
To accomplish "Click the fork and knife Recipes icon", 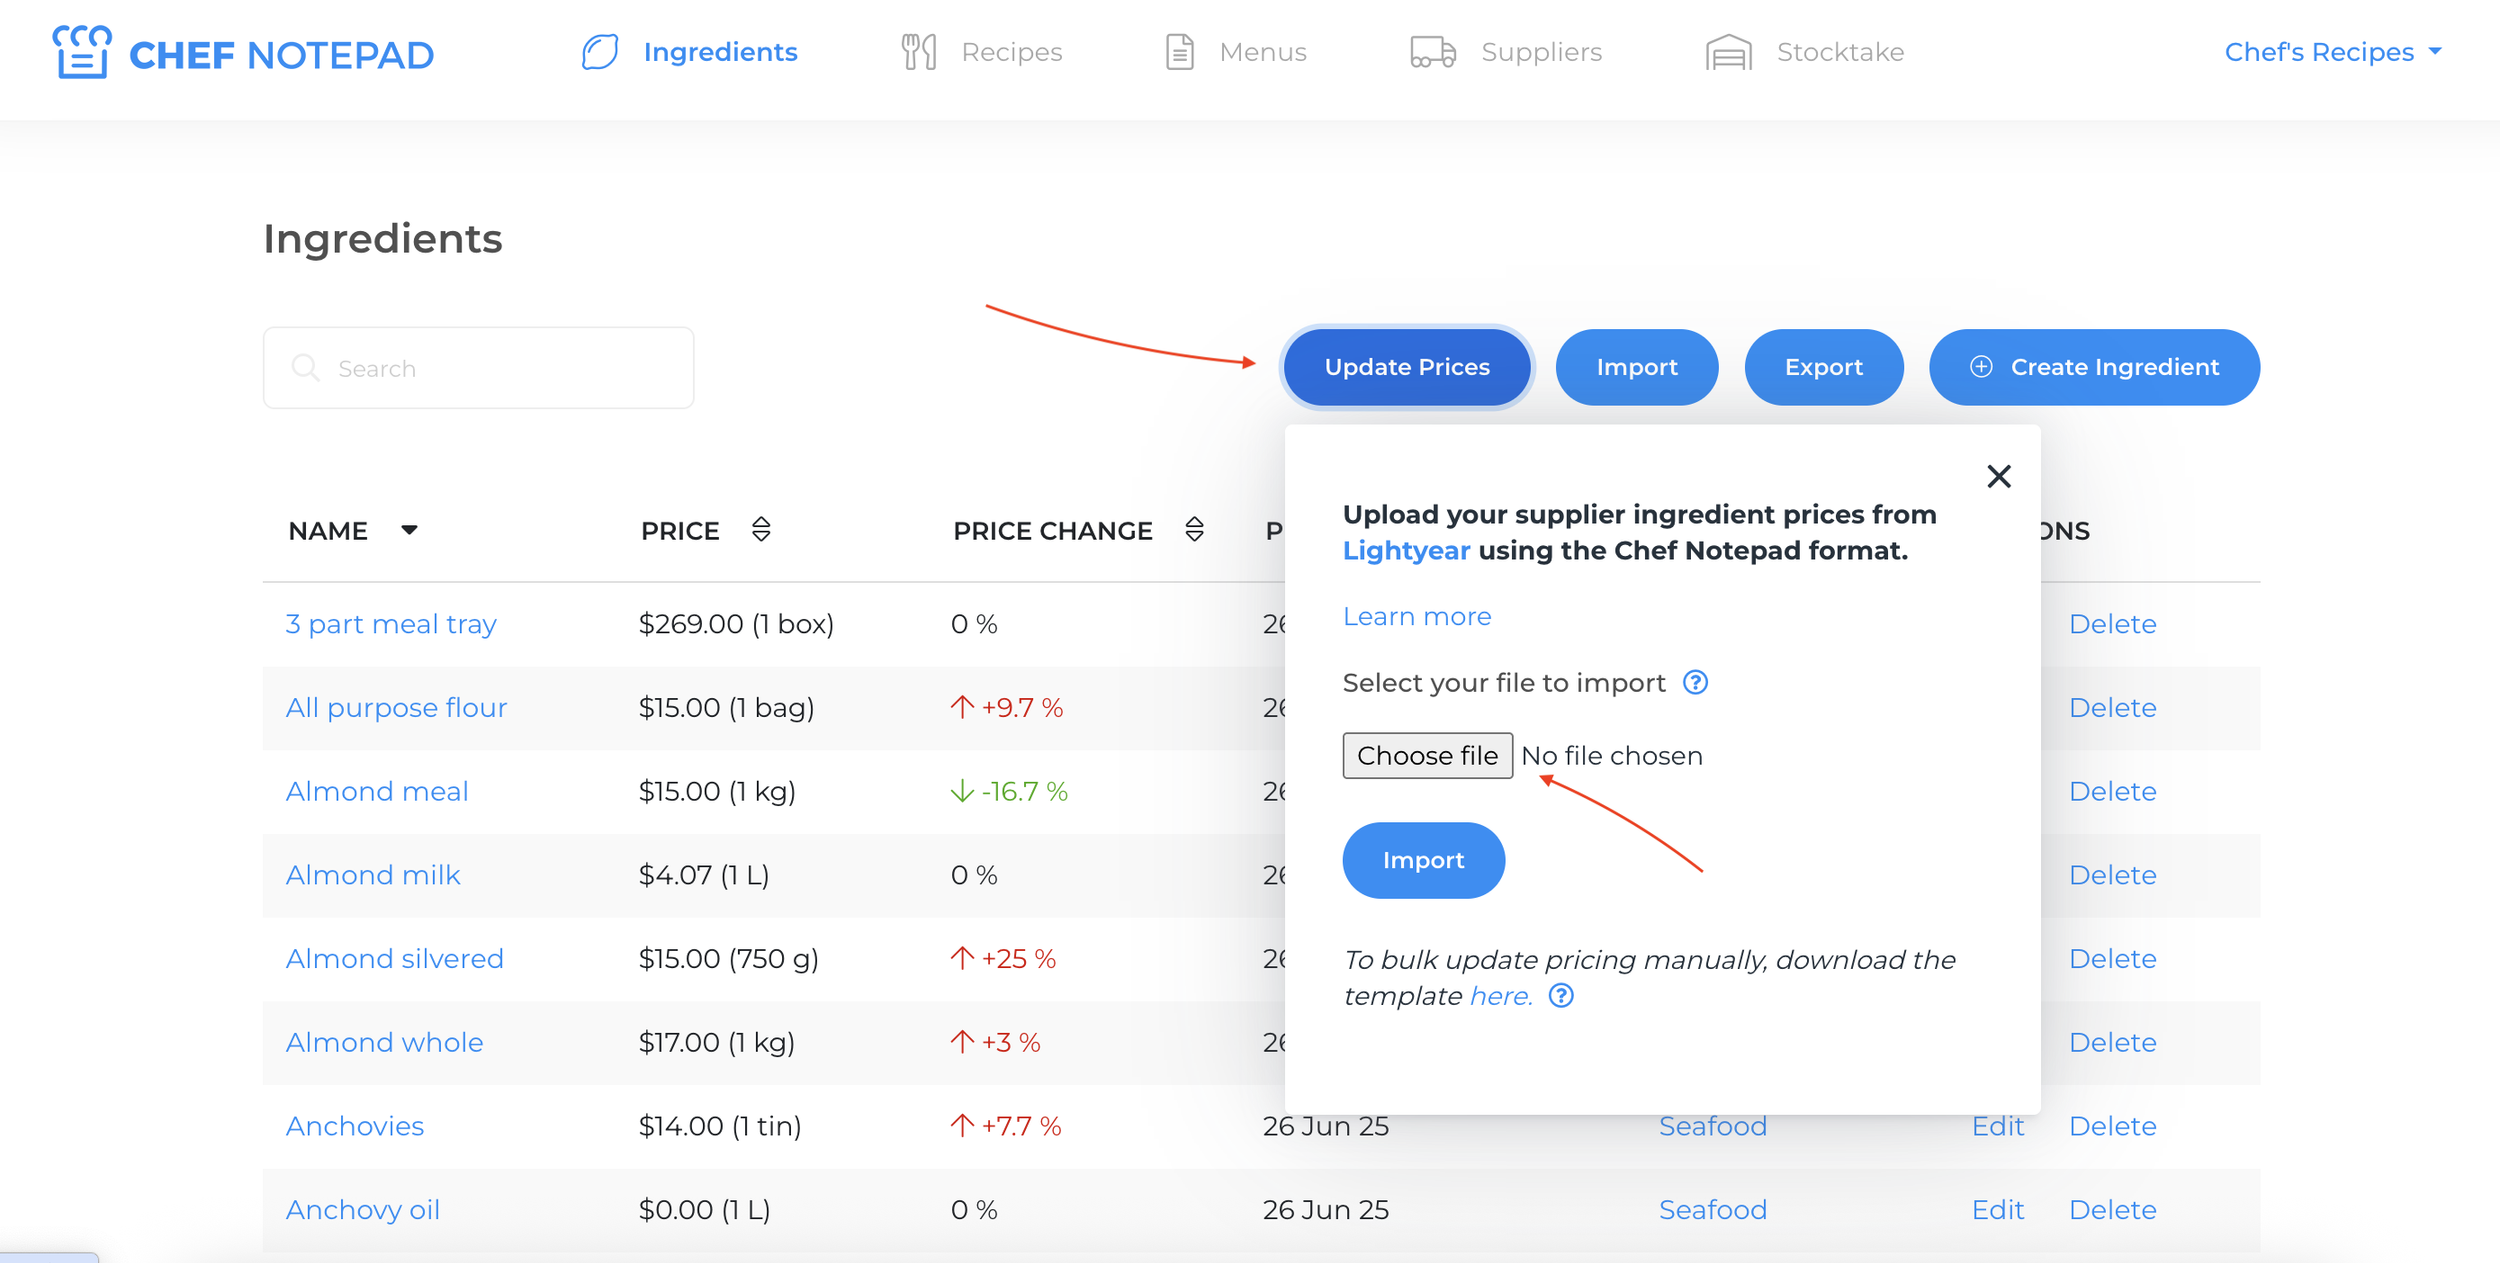I will [x=918, y=52].
